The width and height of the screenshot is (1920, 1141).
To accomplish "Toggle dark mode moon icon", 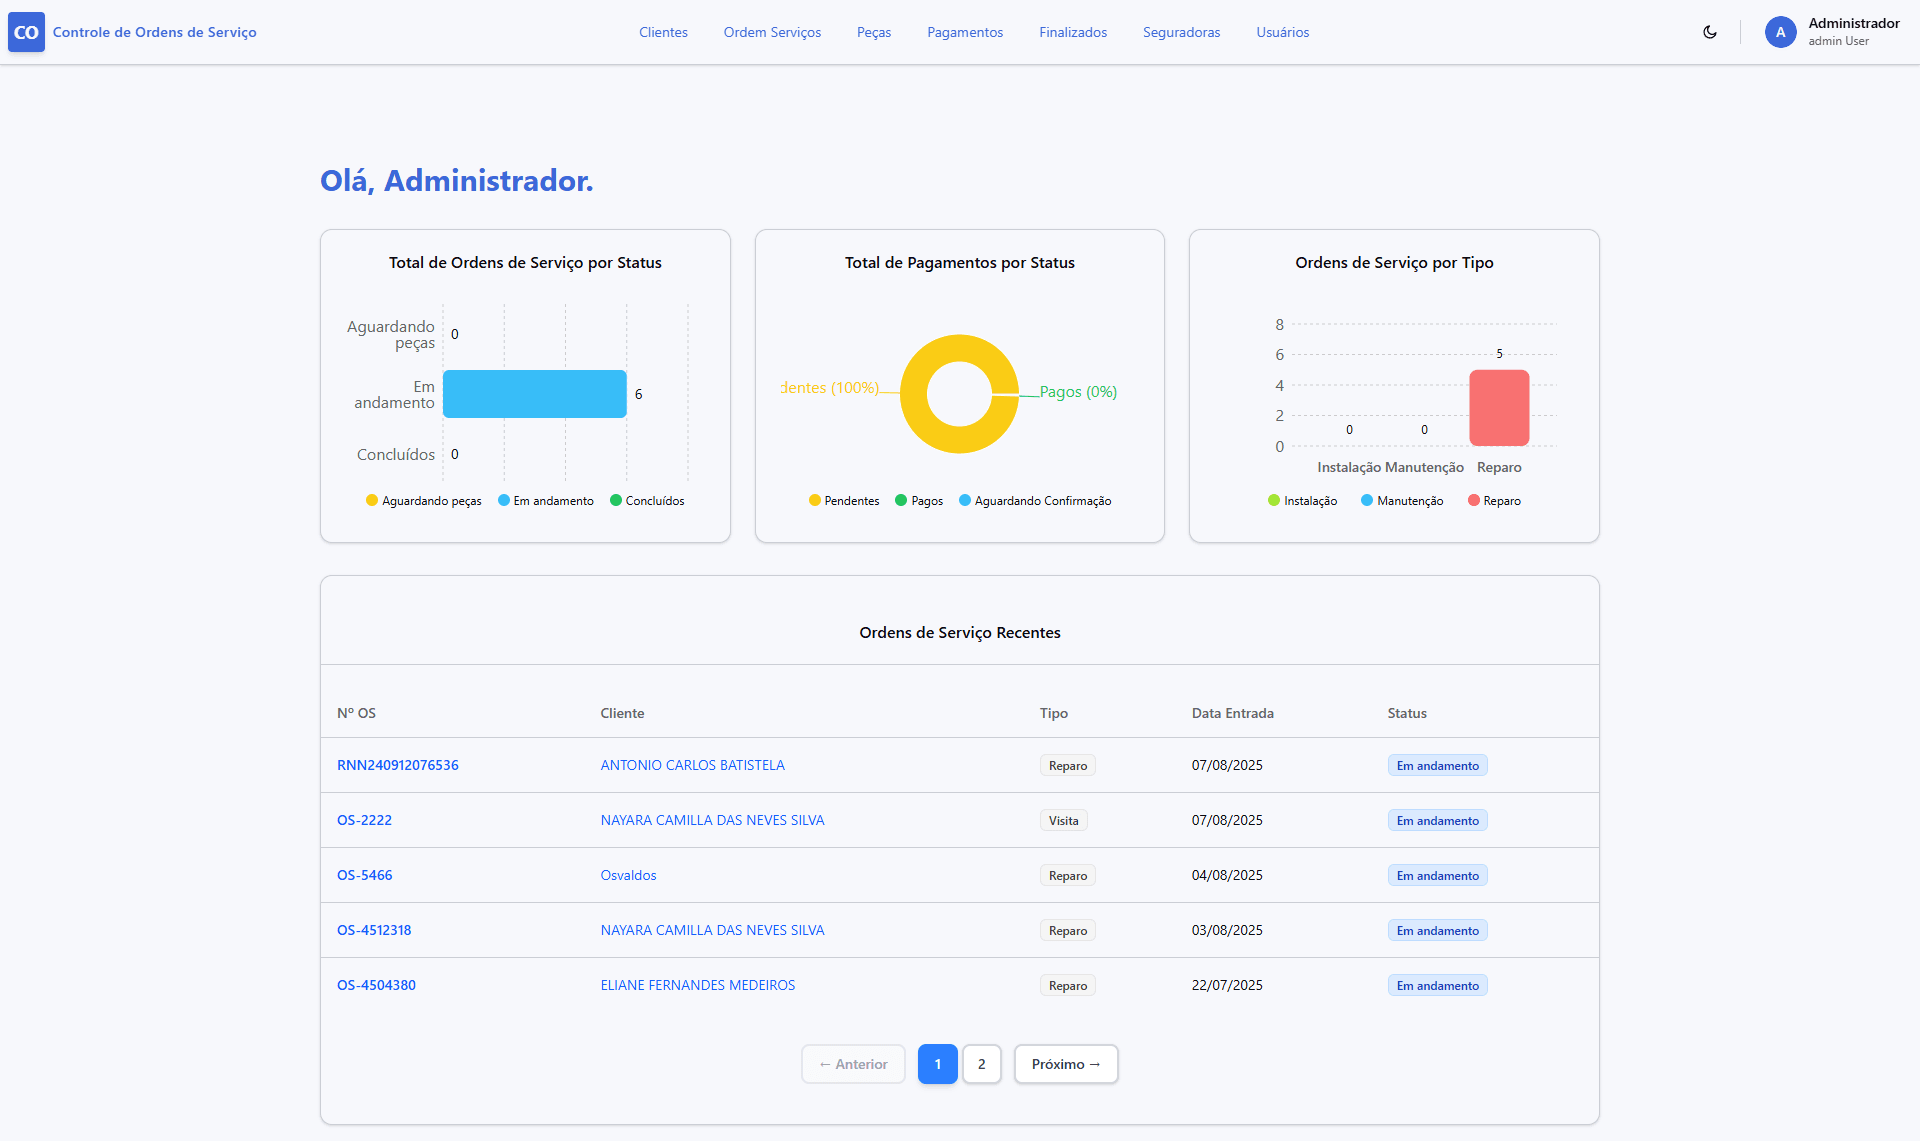I will (1710, 32).
